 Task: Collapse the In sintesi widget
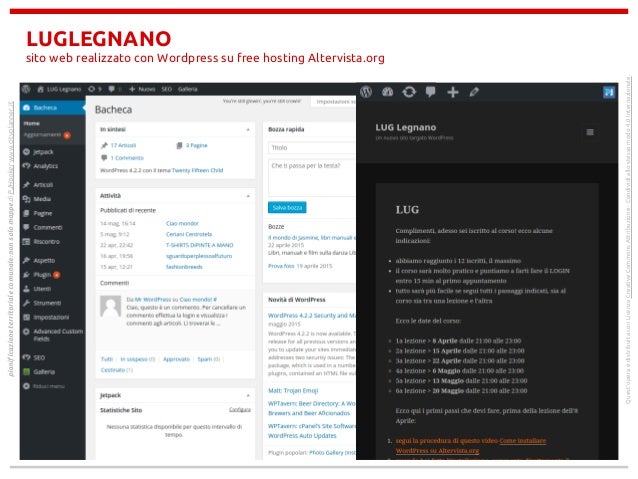[248, 129]
